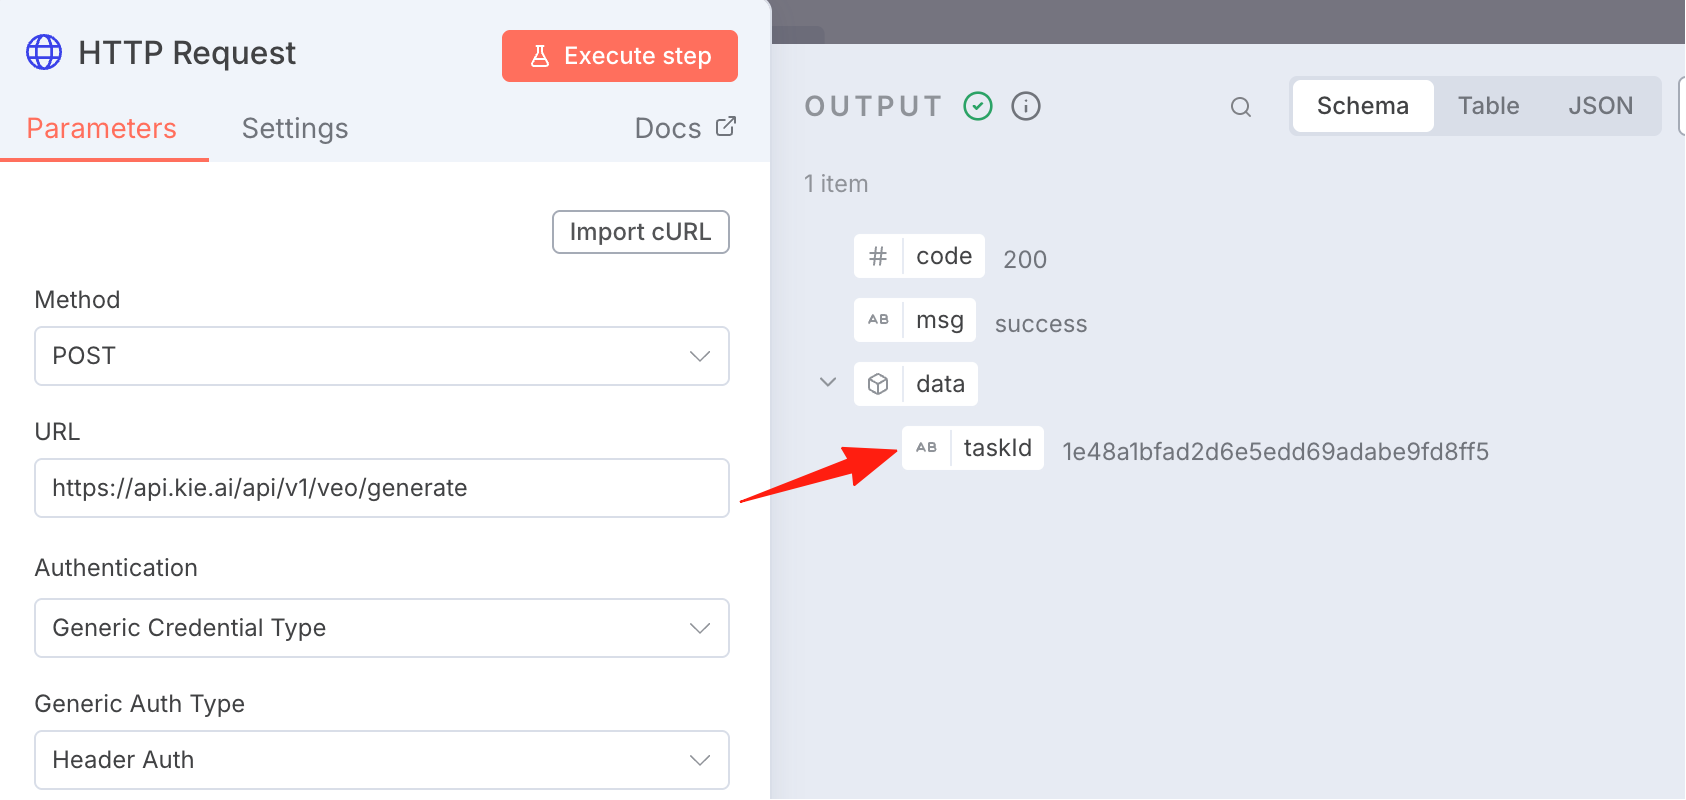
Task: Click the flask icon in Execute step
Action: tap(540, 56)
